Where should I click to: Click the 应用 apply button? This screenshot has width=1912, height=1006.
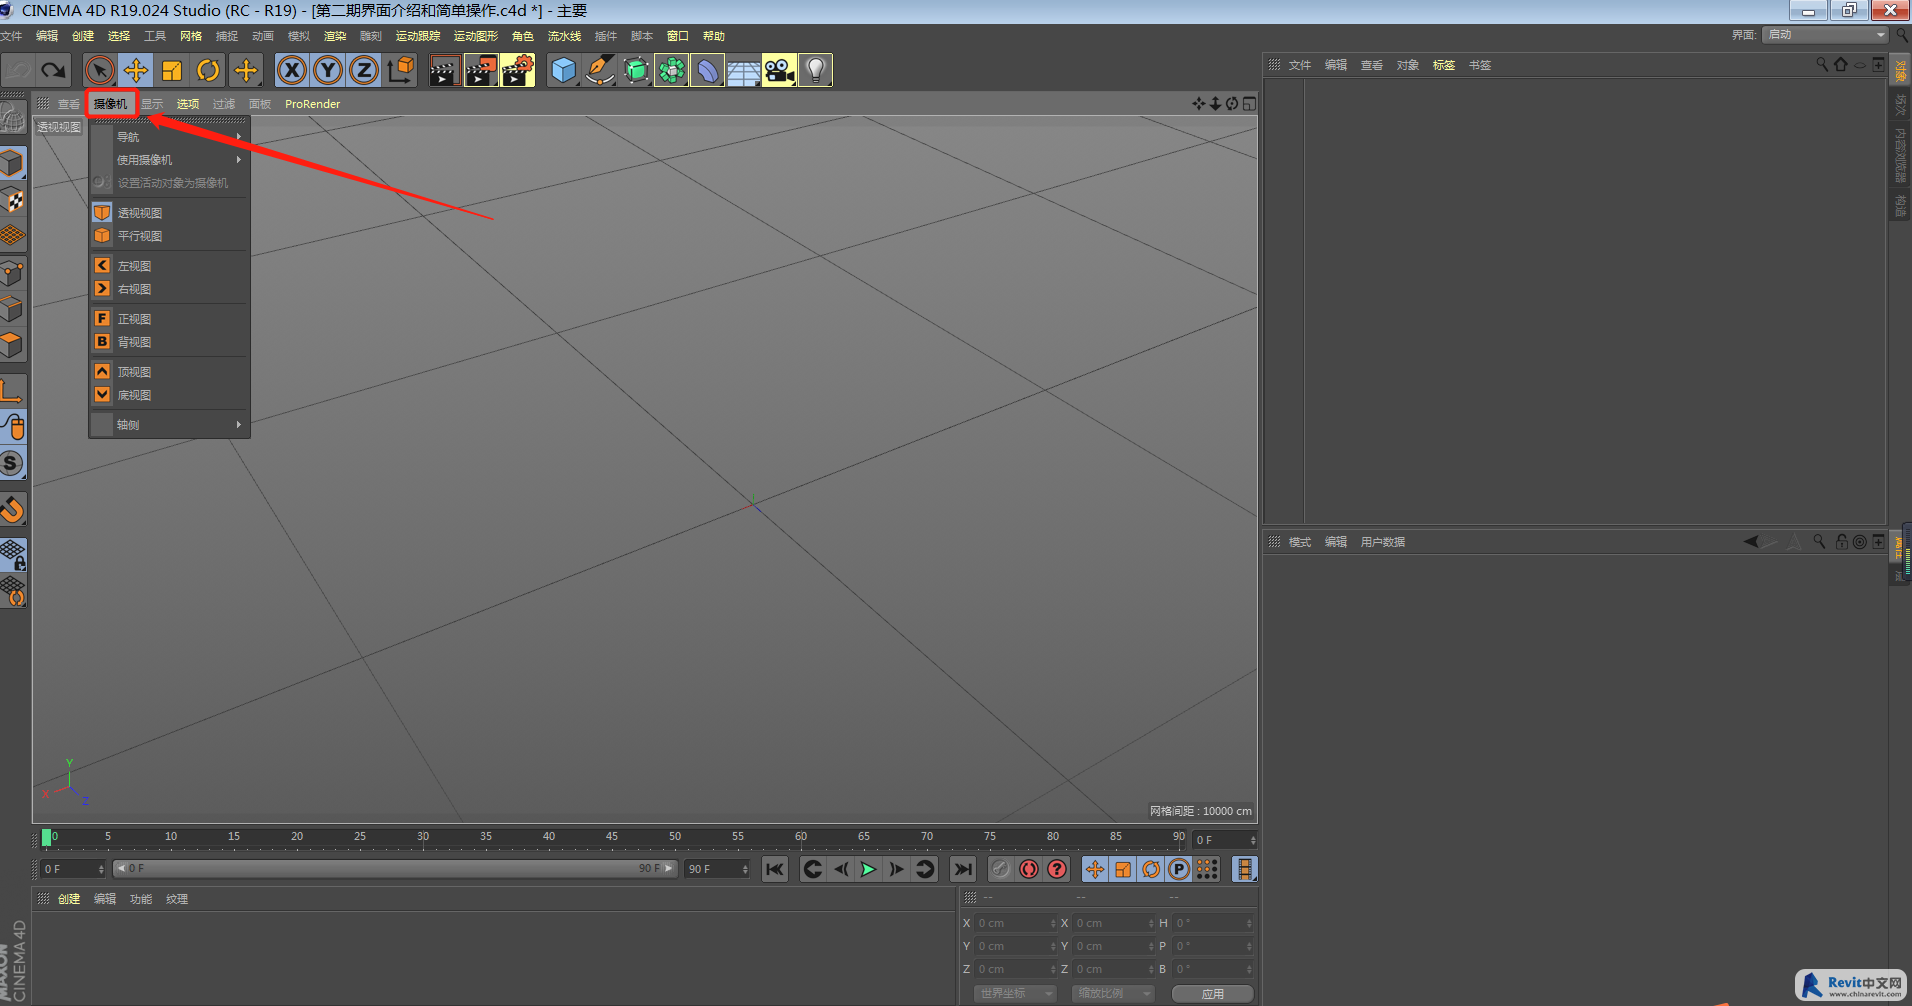coord(1213,994)
